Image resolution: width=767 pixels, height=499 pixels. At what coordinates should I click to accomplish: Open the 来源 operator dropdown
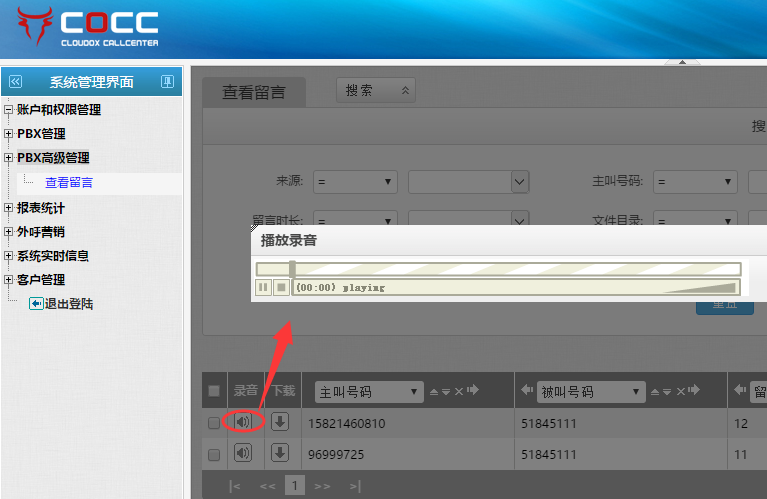[x=355, y=182]
